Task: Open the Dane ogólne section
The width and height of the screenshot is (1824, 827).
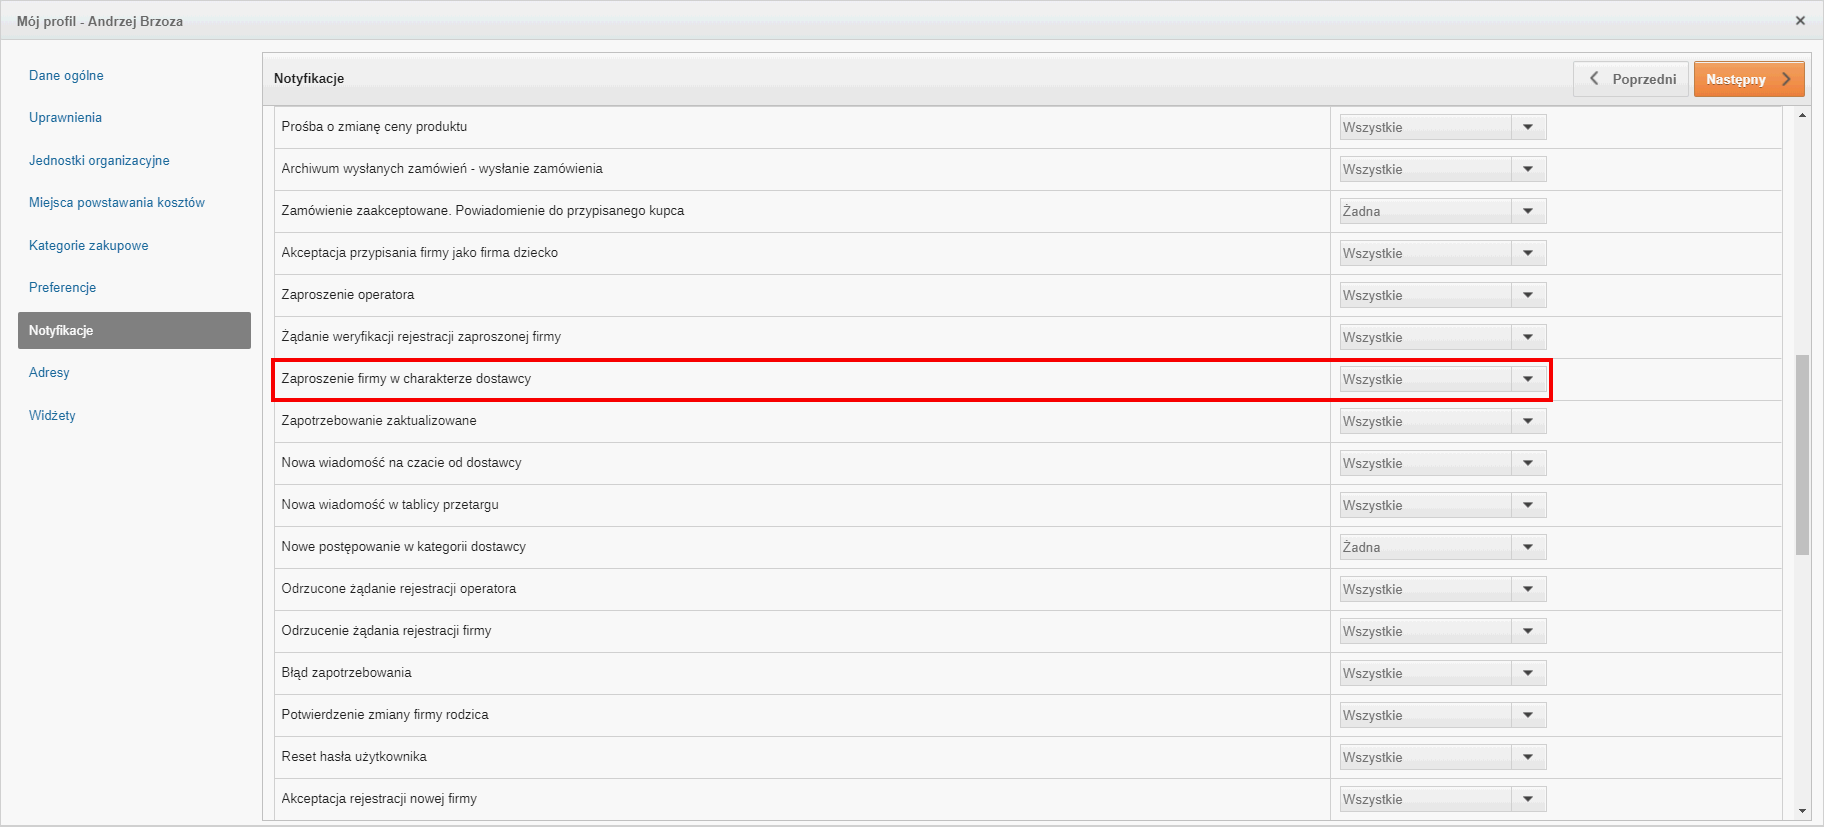Action: 66,75
